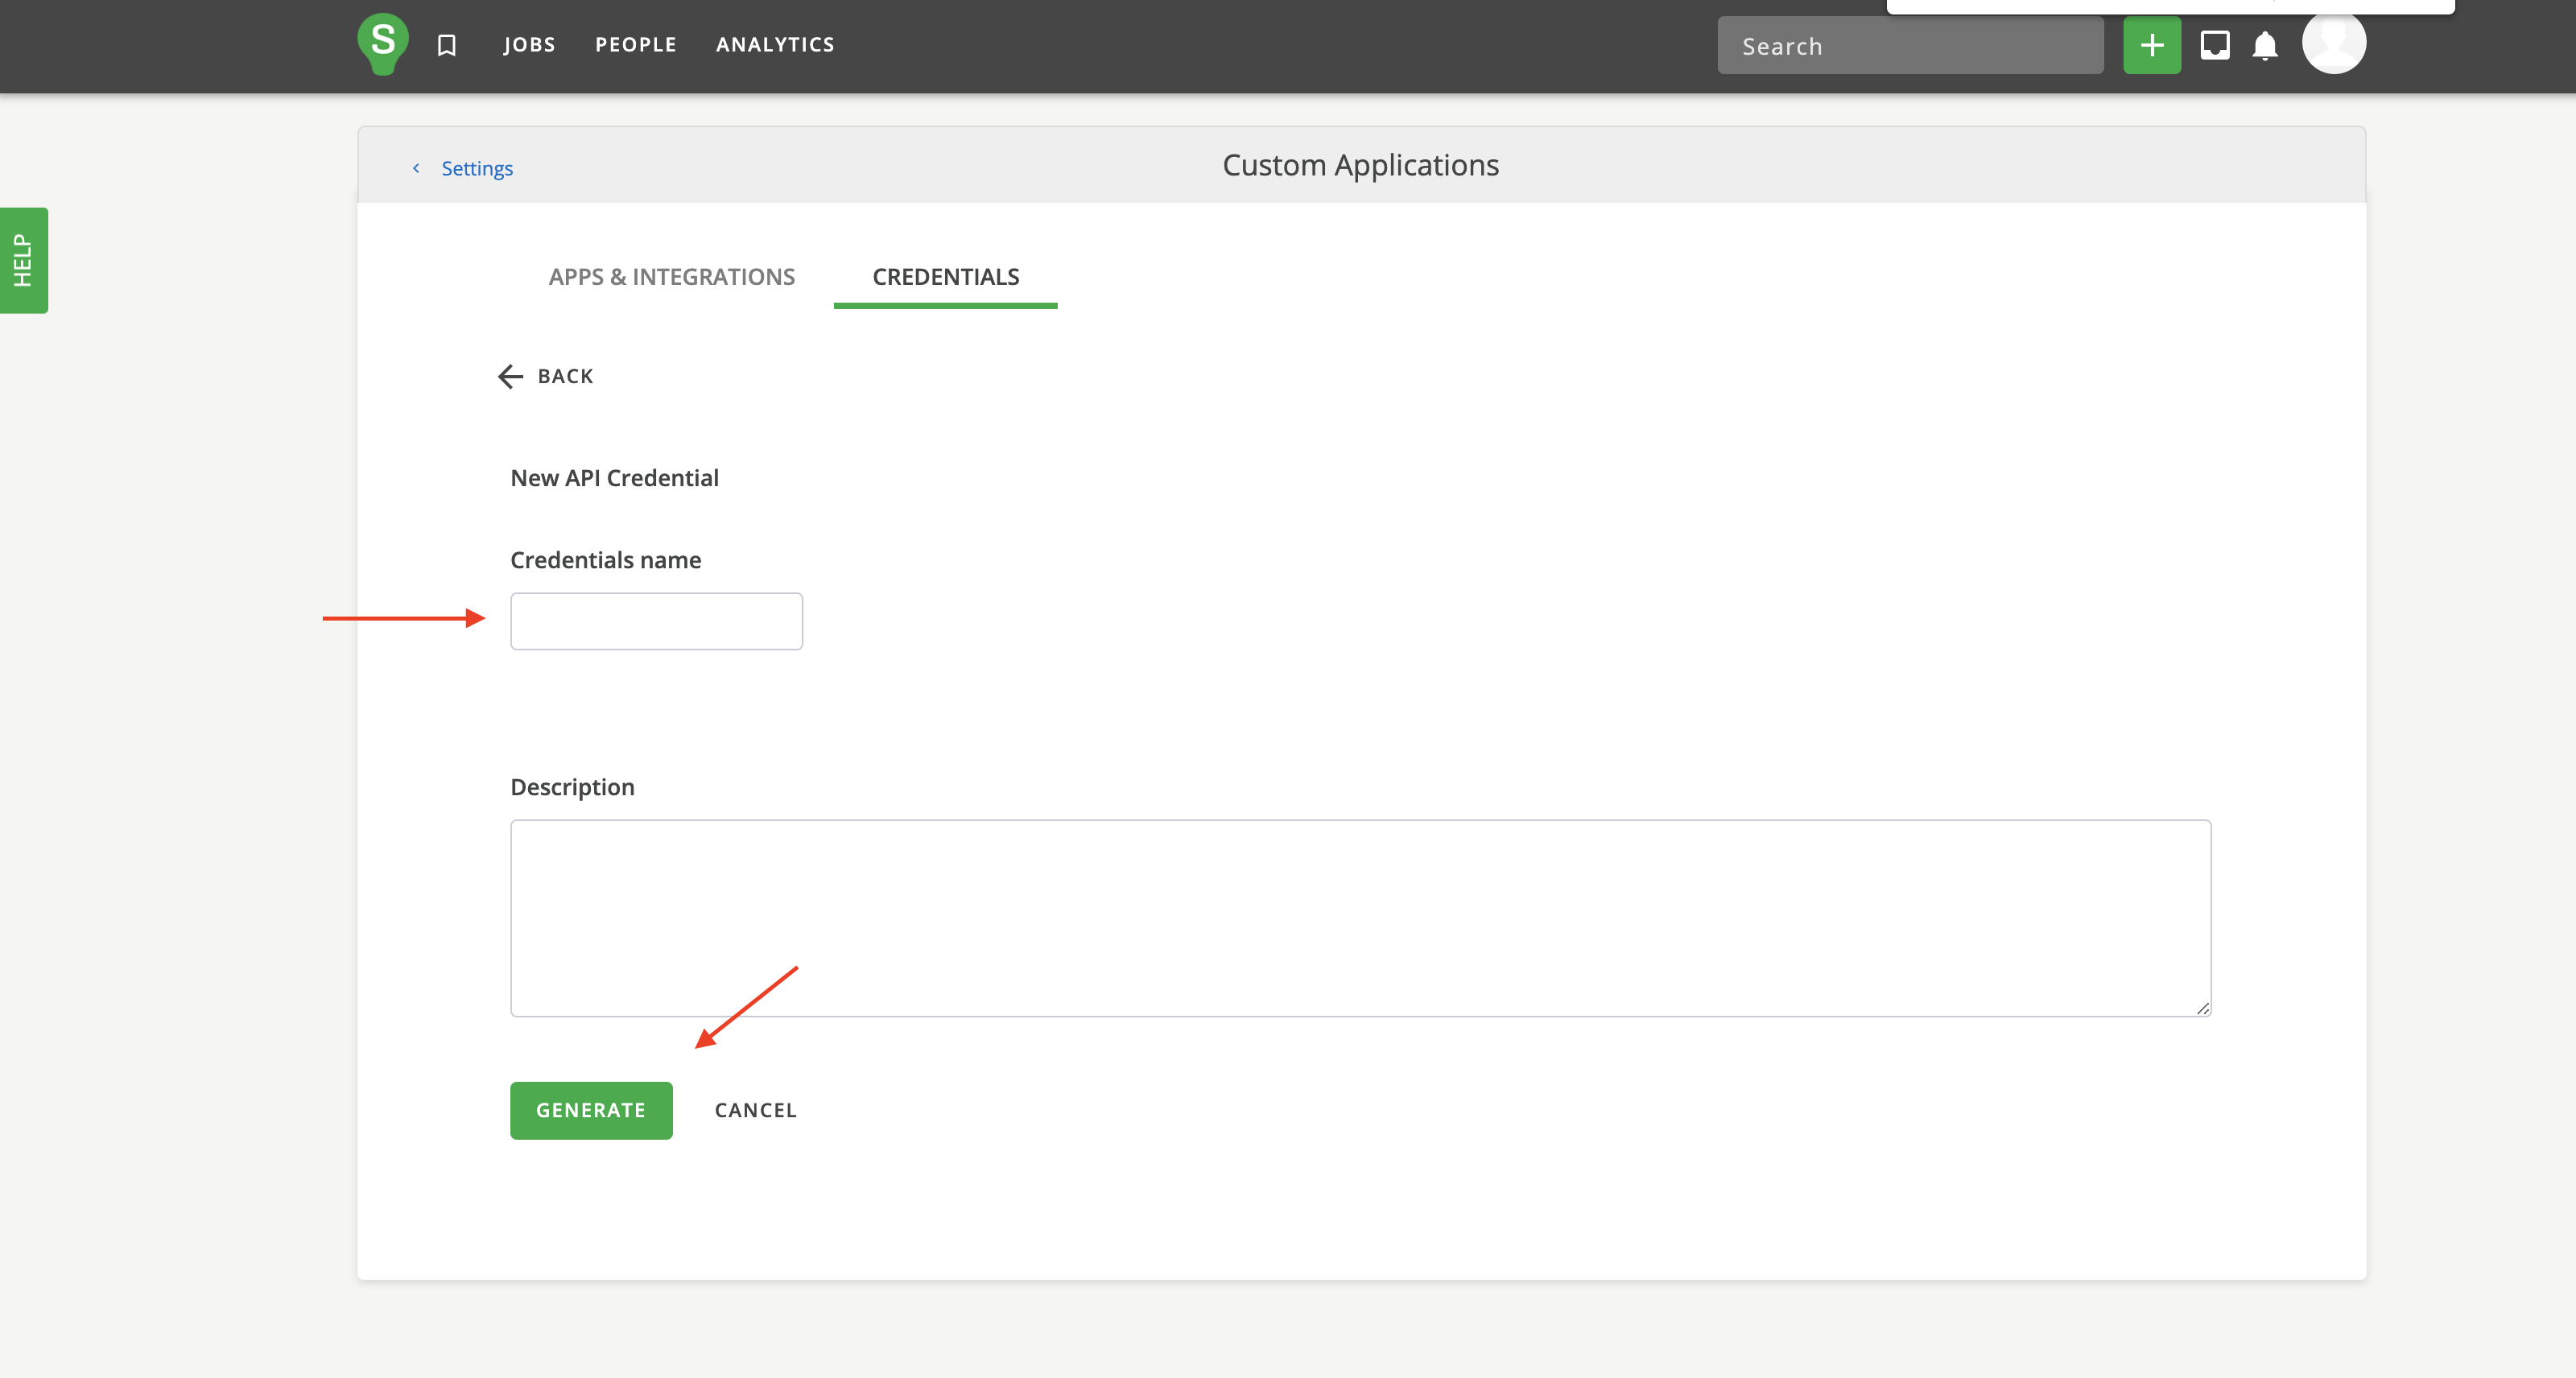
Task: Click the back arrow icon beside BACK
Action: 510,376
